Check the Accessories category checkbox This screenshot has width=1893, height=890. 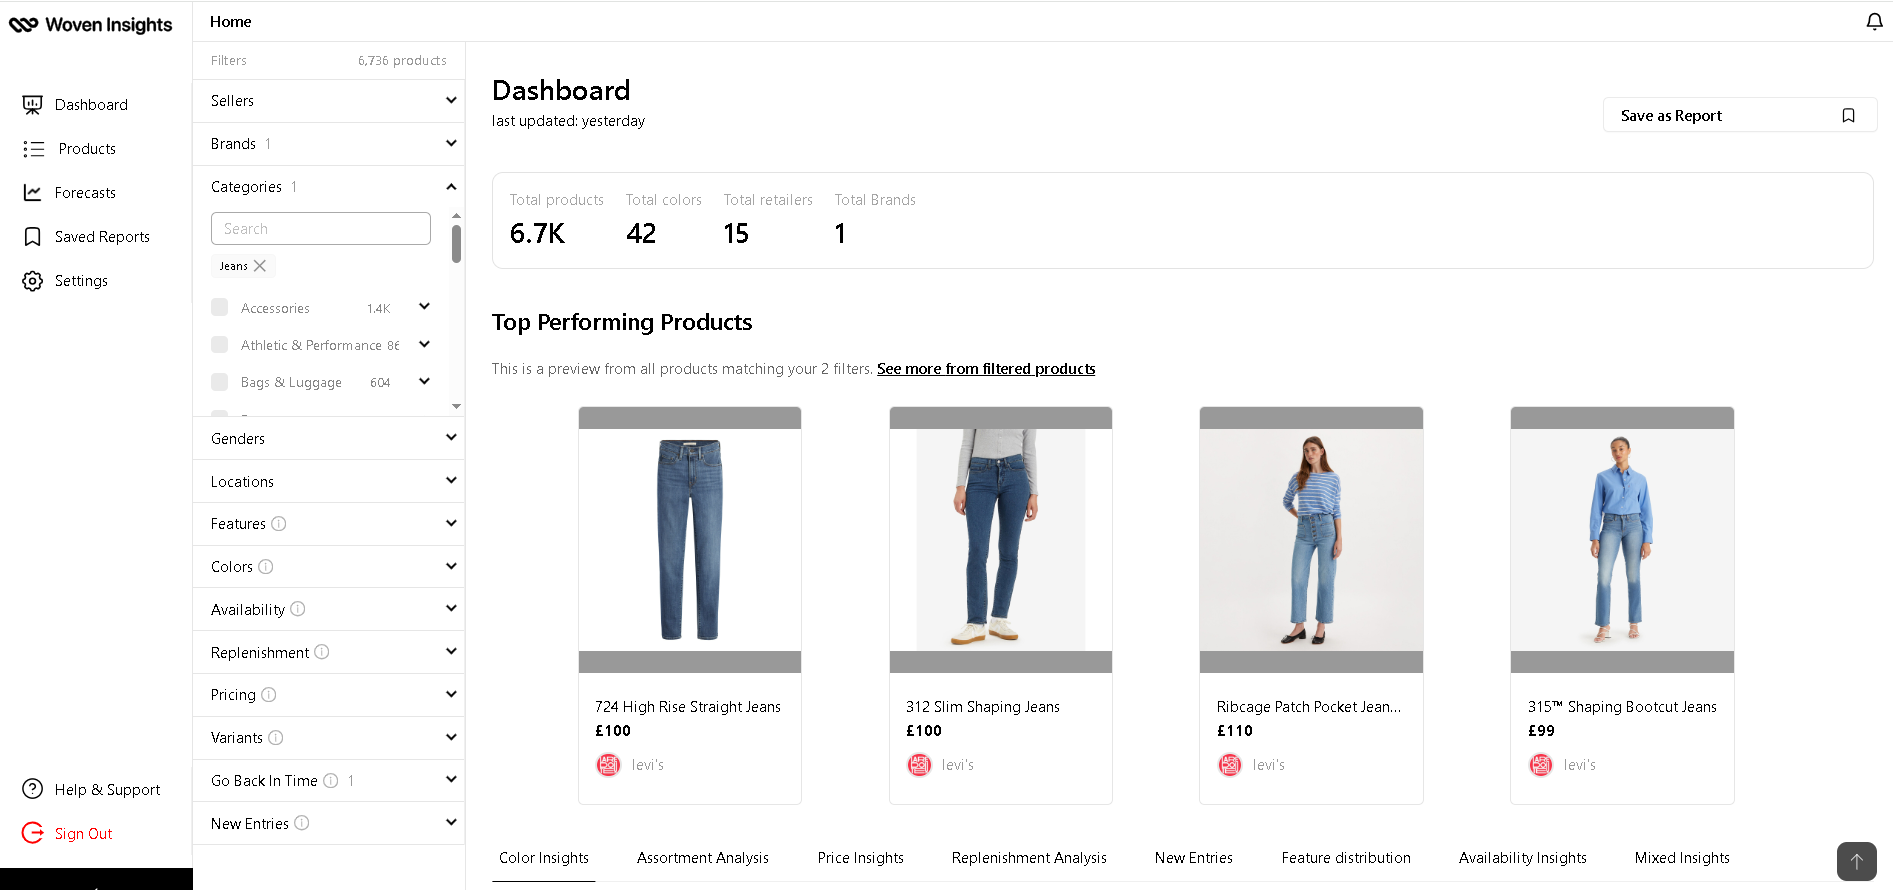click(x=220, y=307)
